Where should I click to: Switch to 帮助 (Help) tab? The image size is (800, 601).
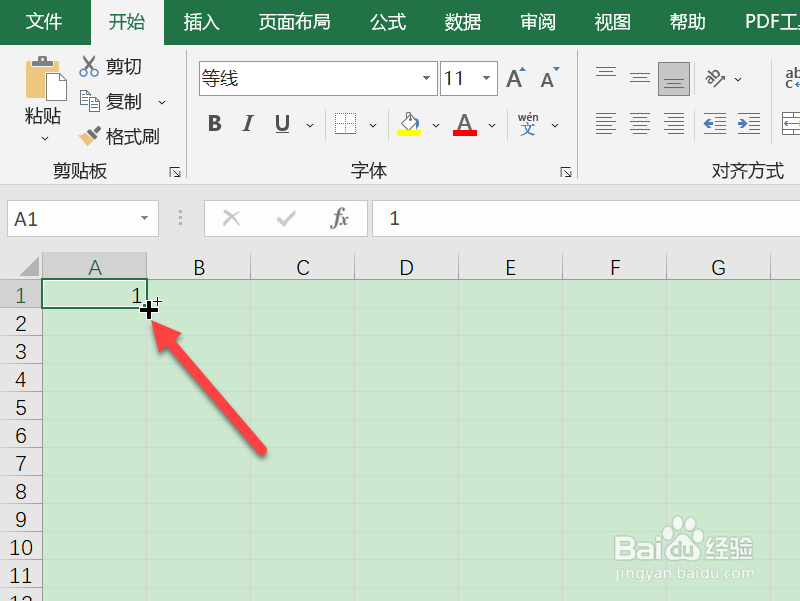[687, 22]
